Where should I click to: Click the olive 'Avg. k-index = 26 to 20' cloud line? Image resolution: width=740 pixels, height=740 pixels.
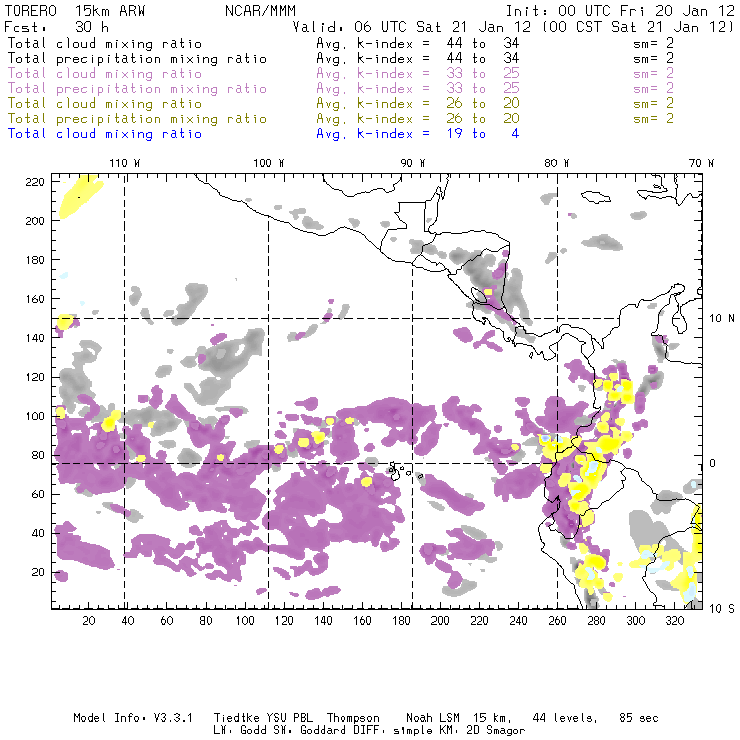coord(418,103)
